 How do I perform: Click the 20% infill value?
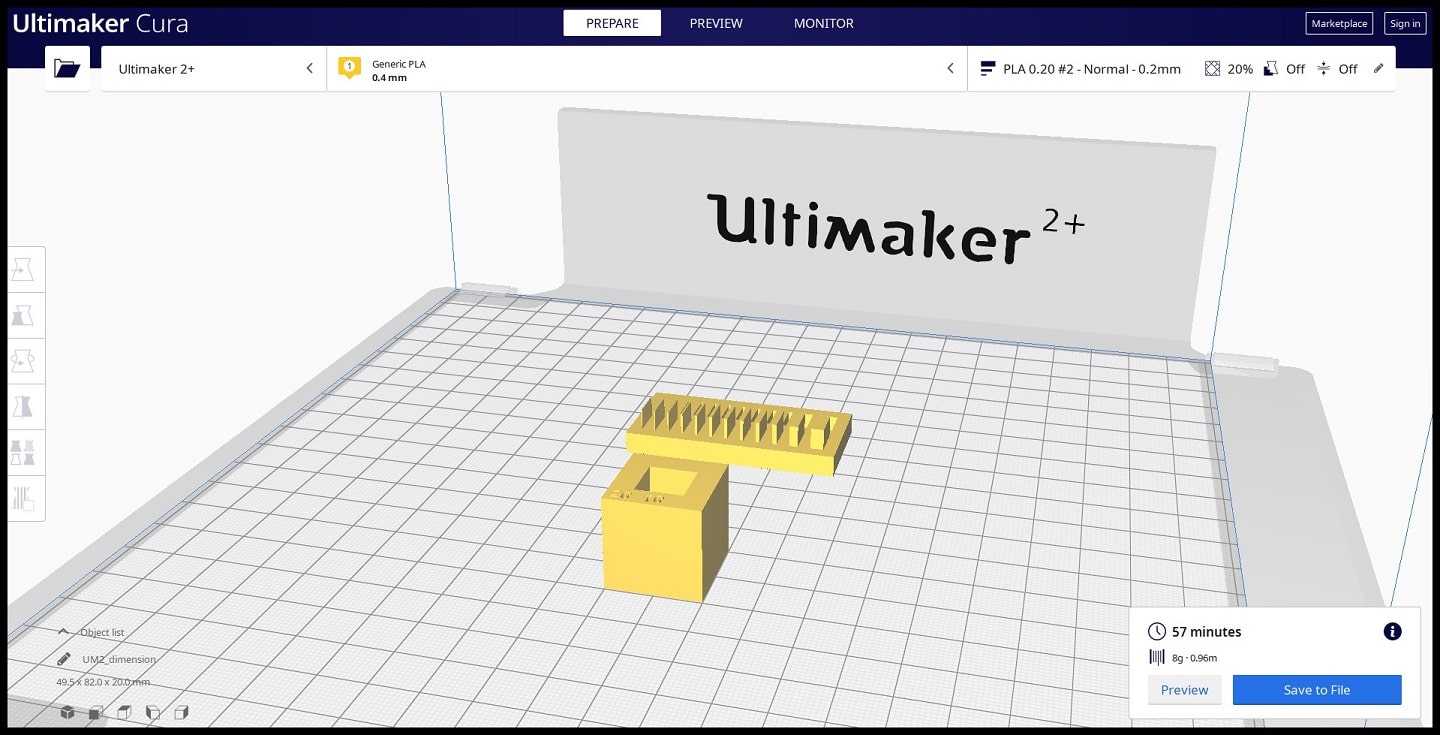click(1240, 69)
